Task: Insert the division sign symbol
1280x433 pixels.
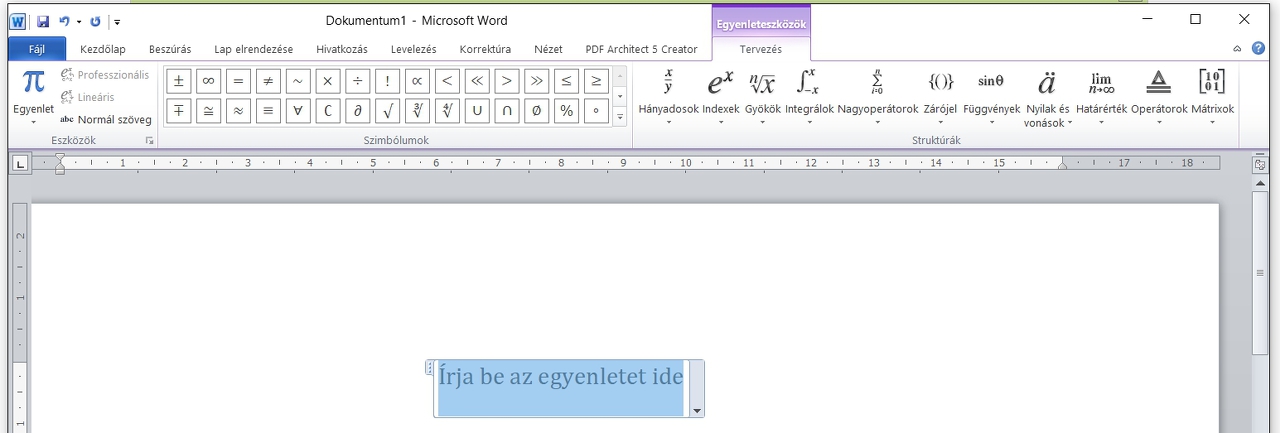Action: [x=358, y=81]
